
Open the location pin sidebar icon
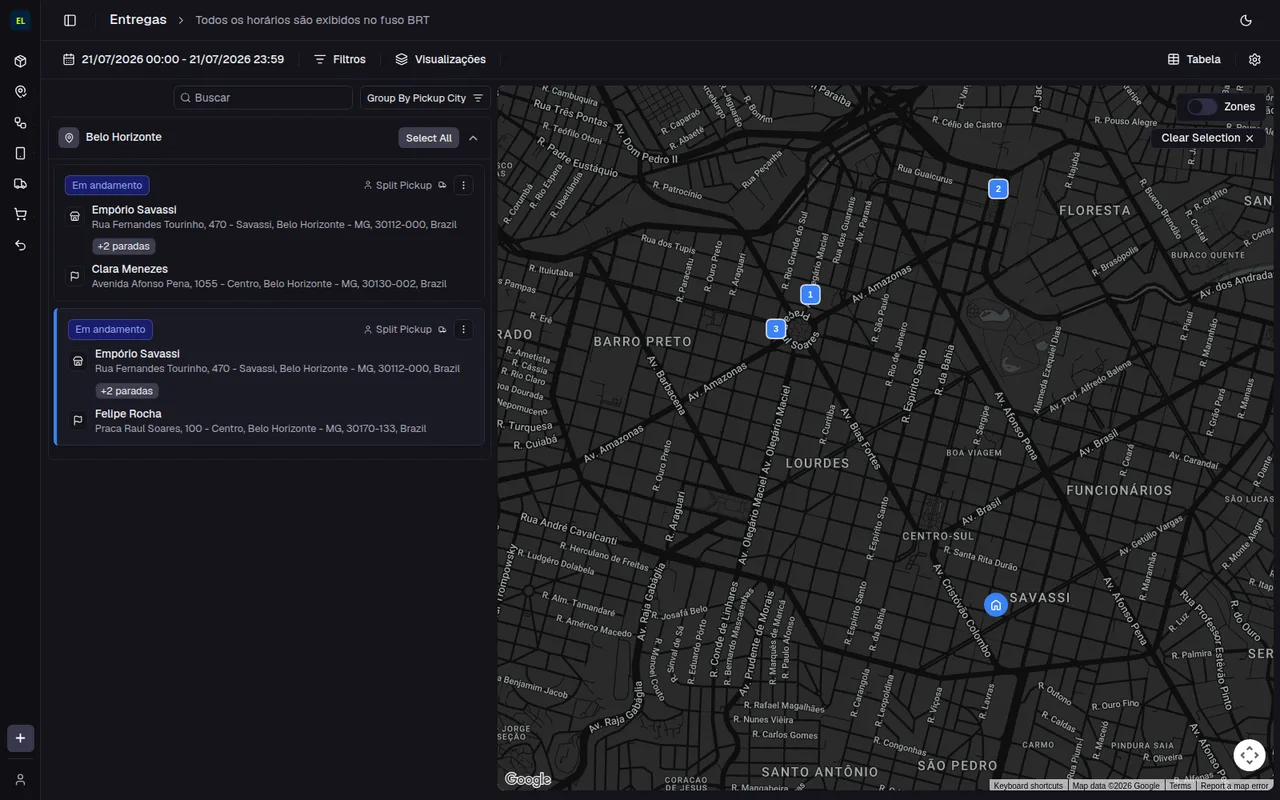[x=20, y=92]
